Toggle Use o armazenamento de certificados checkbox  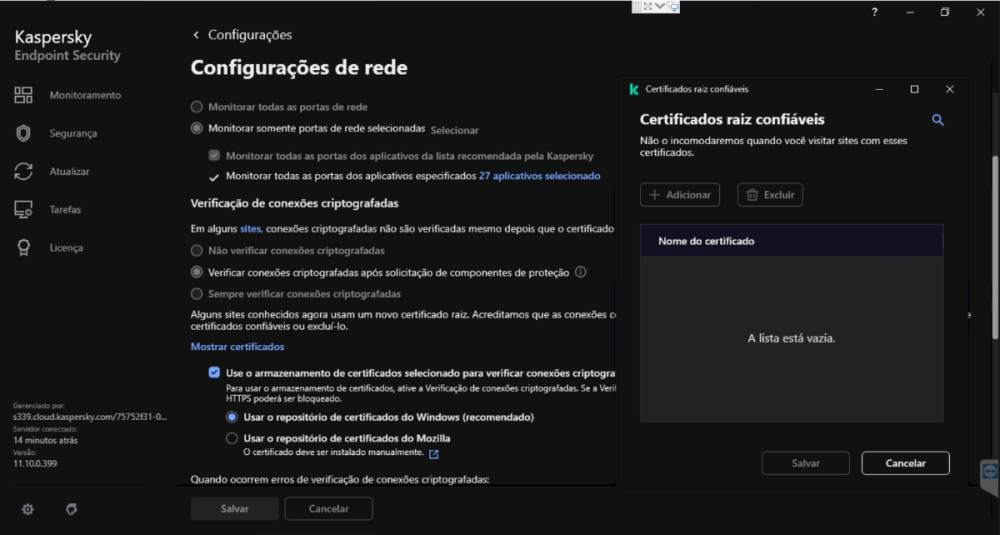tap(214, 372)
